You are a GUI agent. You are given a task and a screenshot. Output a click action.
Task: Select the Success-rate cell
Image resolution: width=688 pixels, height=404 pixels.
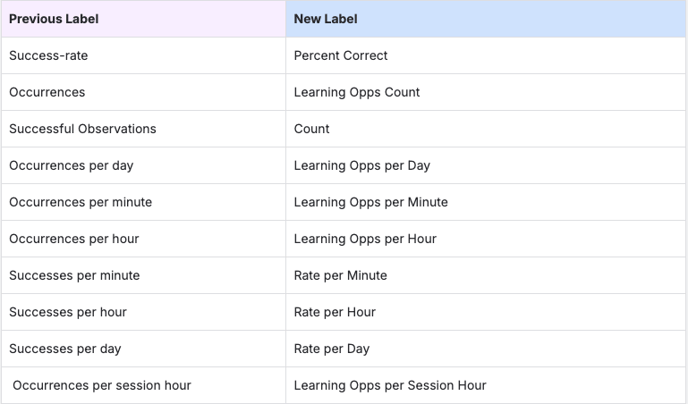click(x=49, y=56)
